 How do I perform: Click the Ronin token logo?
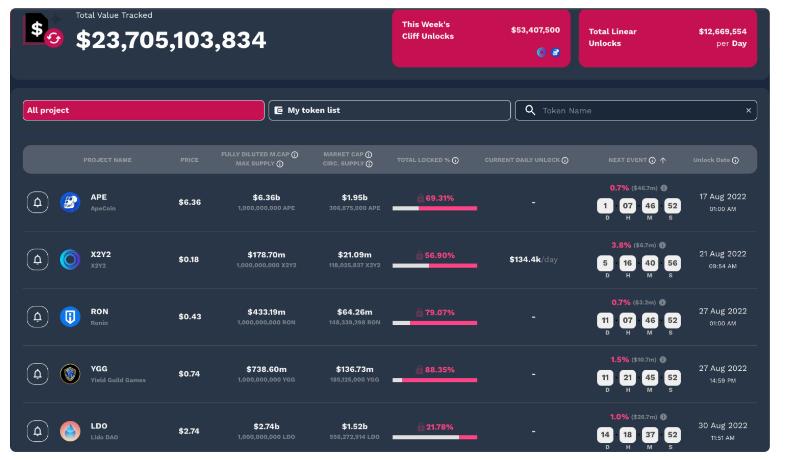point(70,317)
